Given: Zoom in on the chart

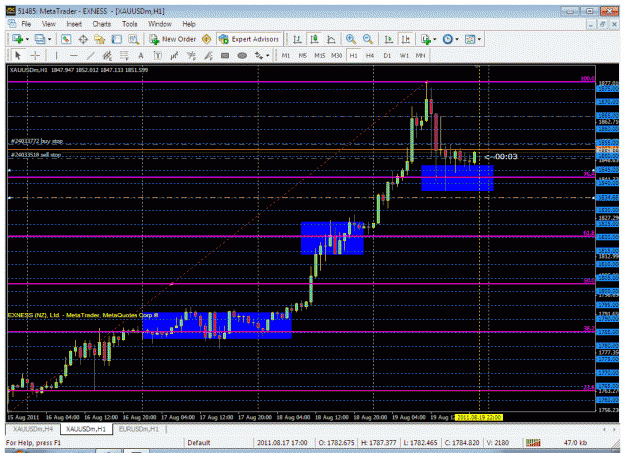Looking at the screenshot, I should coord(351,39).
